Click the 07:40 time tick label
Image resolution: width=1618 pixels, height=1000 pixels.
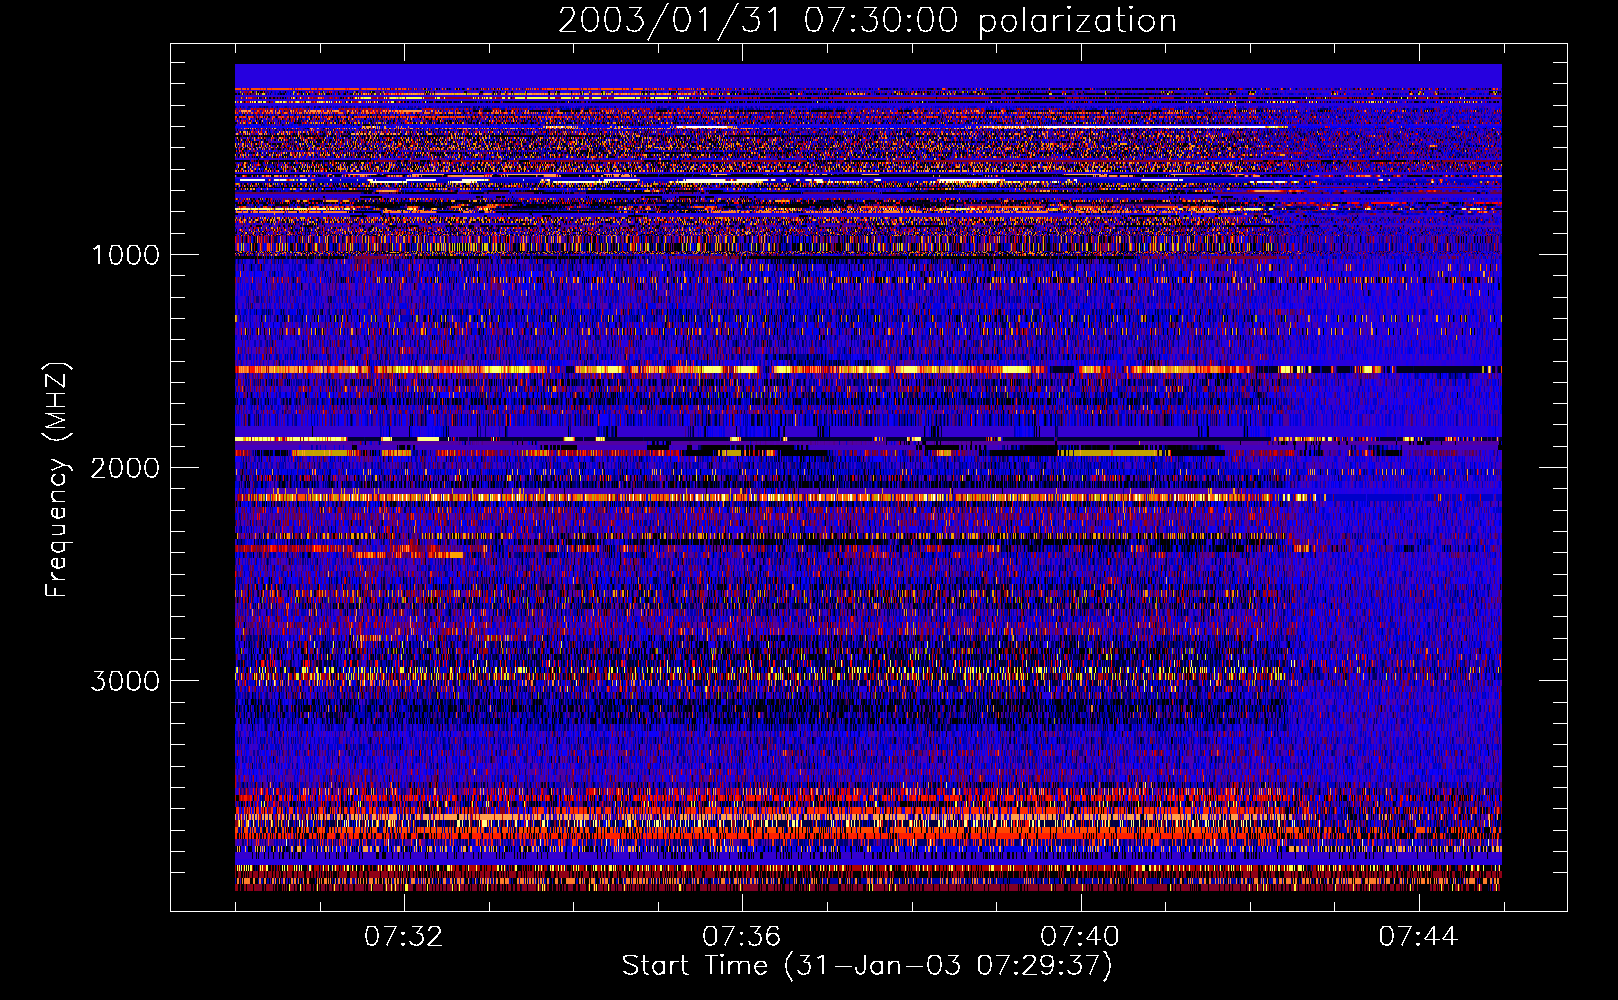pyautogui.click(x=1080, y=937)
